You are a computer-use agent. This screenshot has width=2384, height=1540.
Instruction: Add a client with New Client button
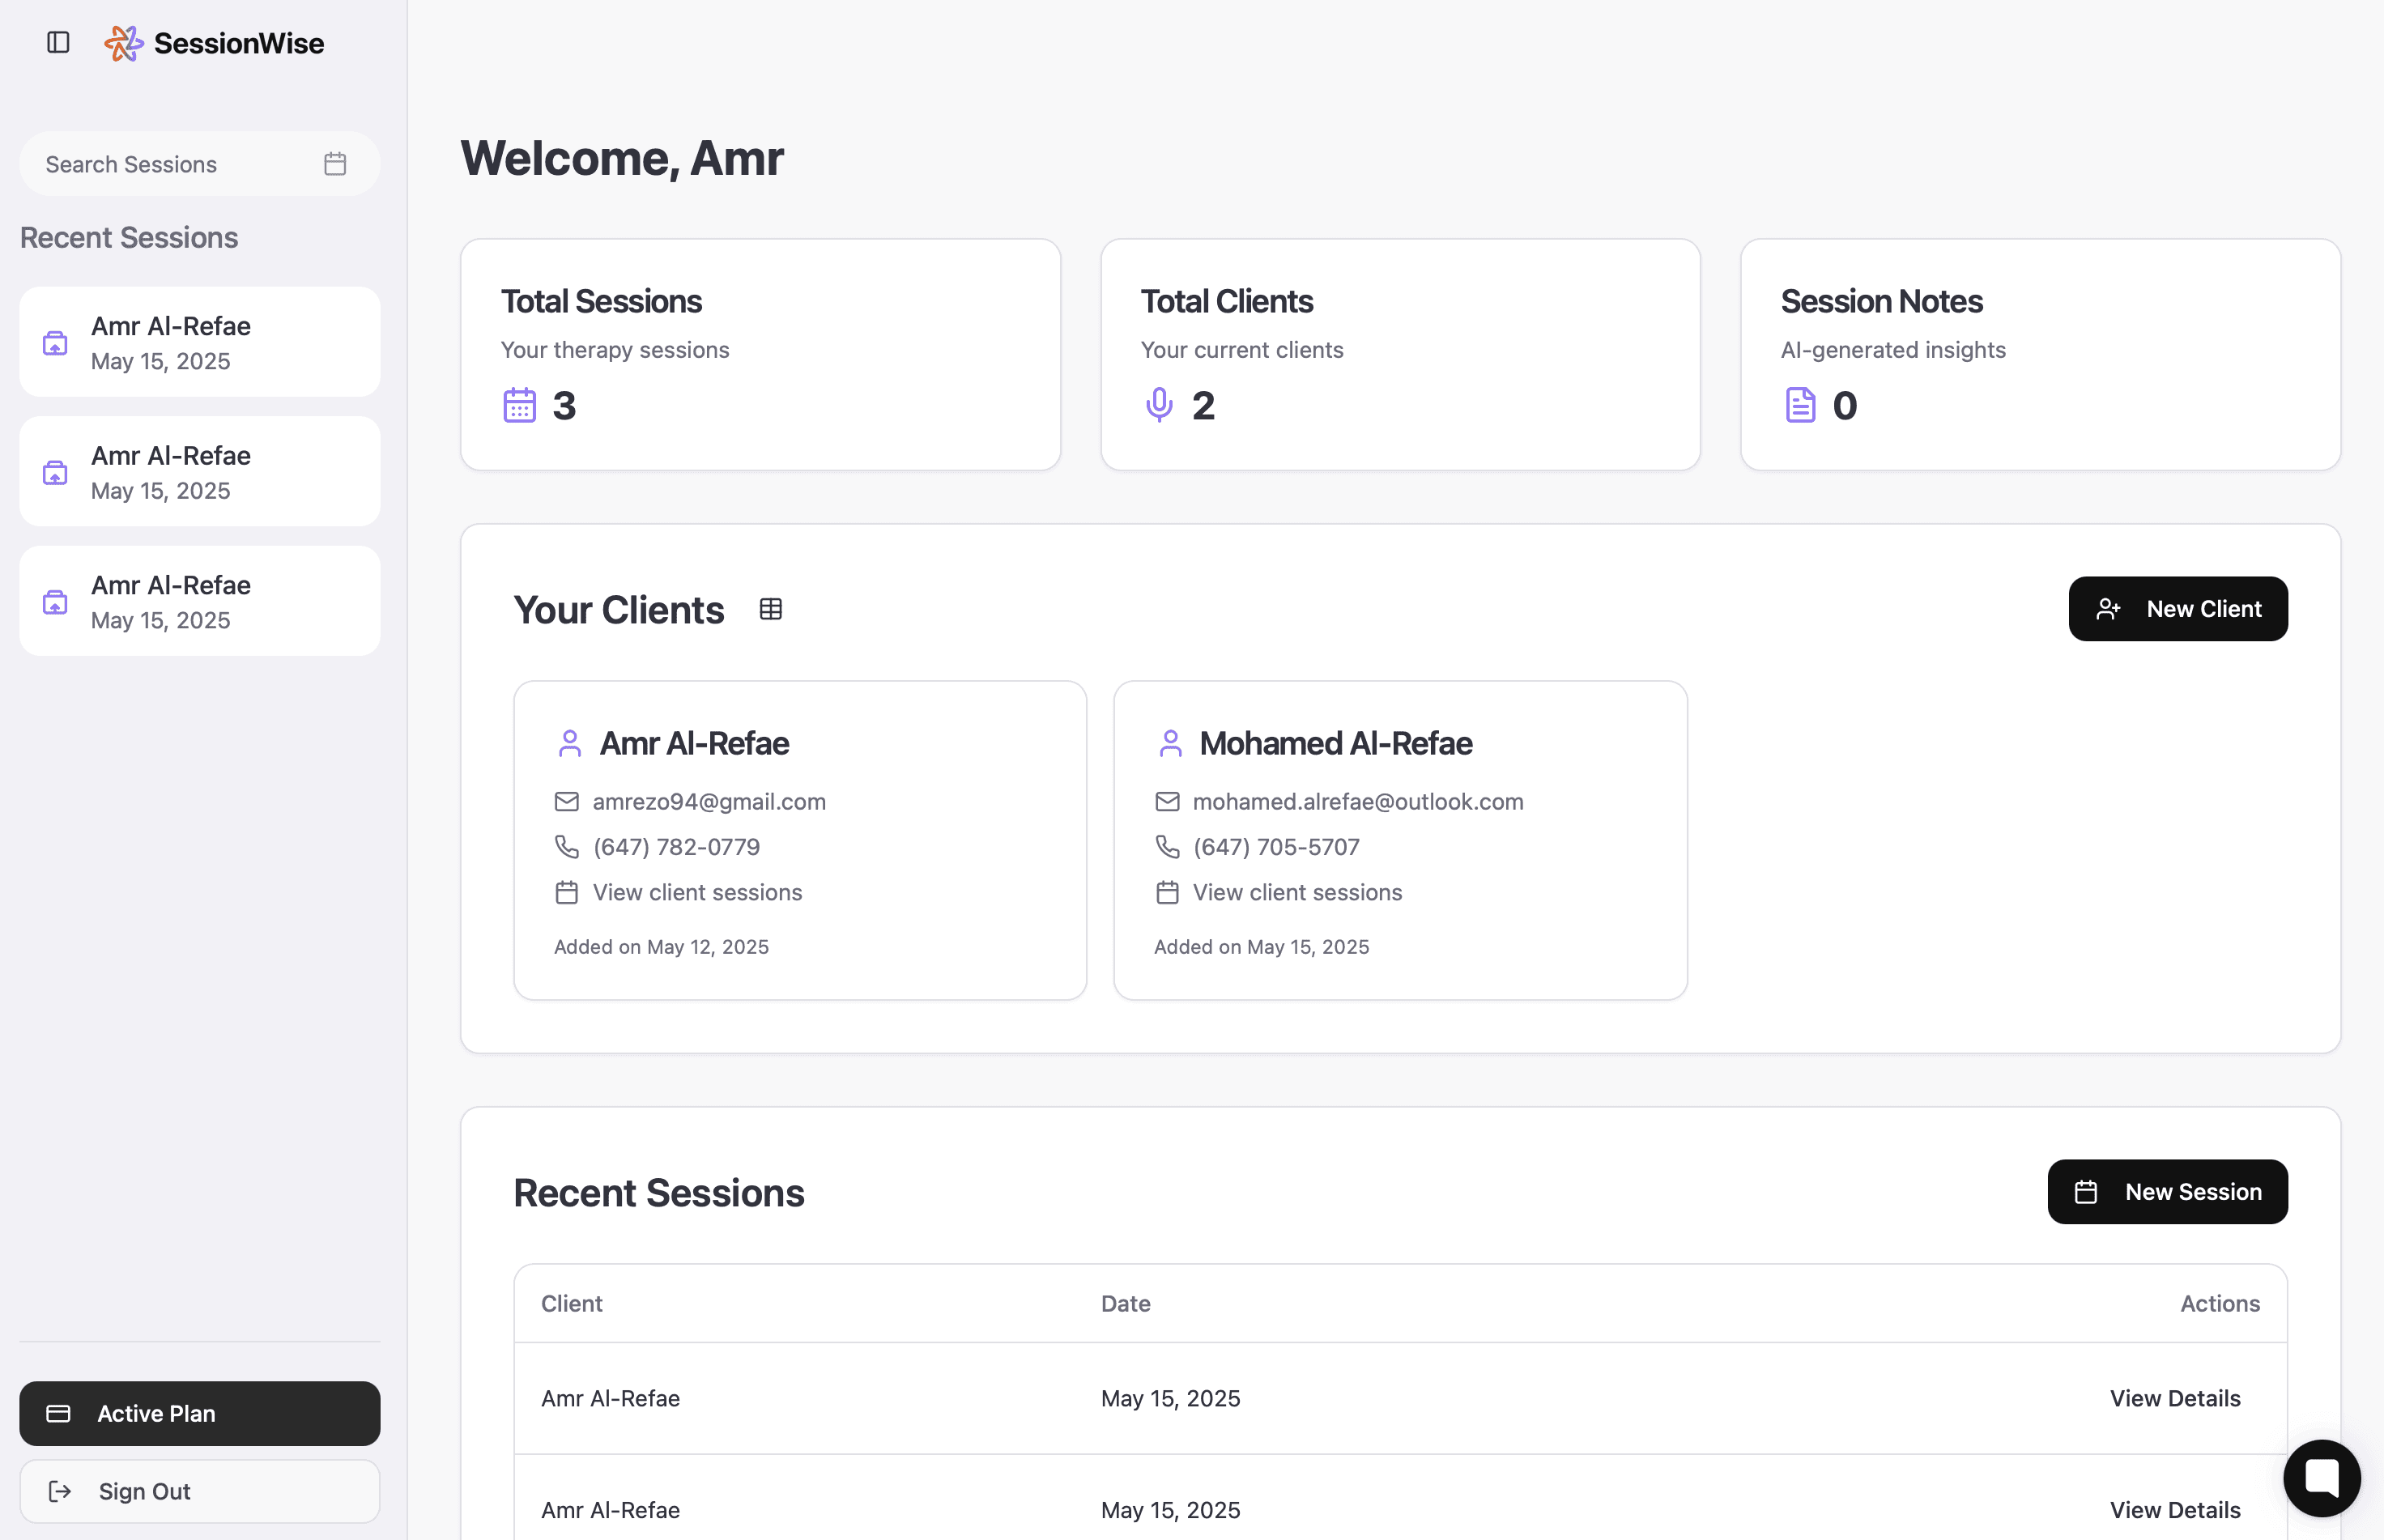pyautogui.click(x=2178, y=609)
